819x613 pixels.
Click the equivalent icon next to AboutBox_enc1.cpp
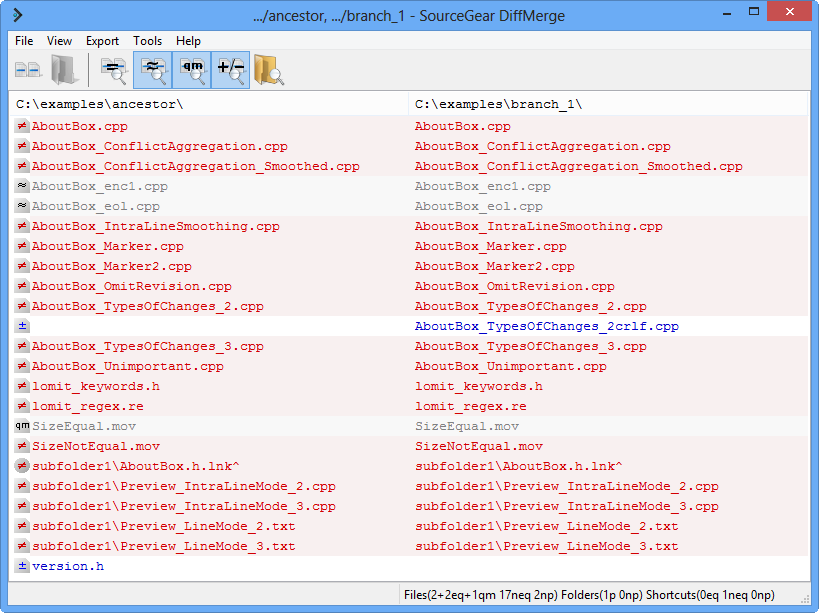(x=22, y=187)
